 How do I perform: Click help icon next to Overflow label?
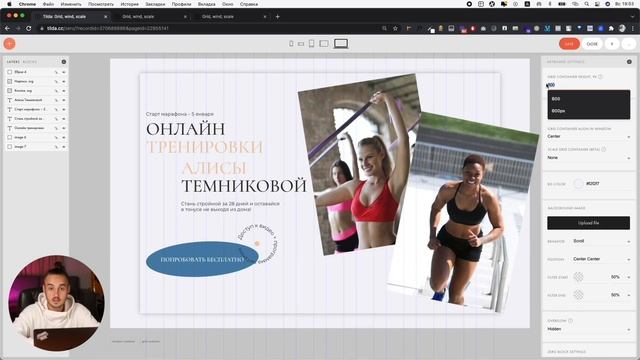[570, 321]
